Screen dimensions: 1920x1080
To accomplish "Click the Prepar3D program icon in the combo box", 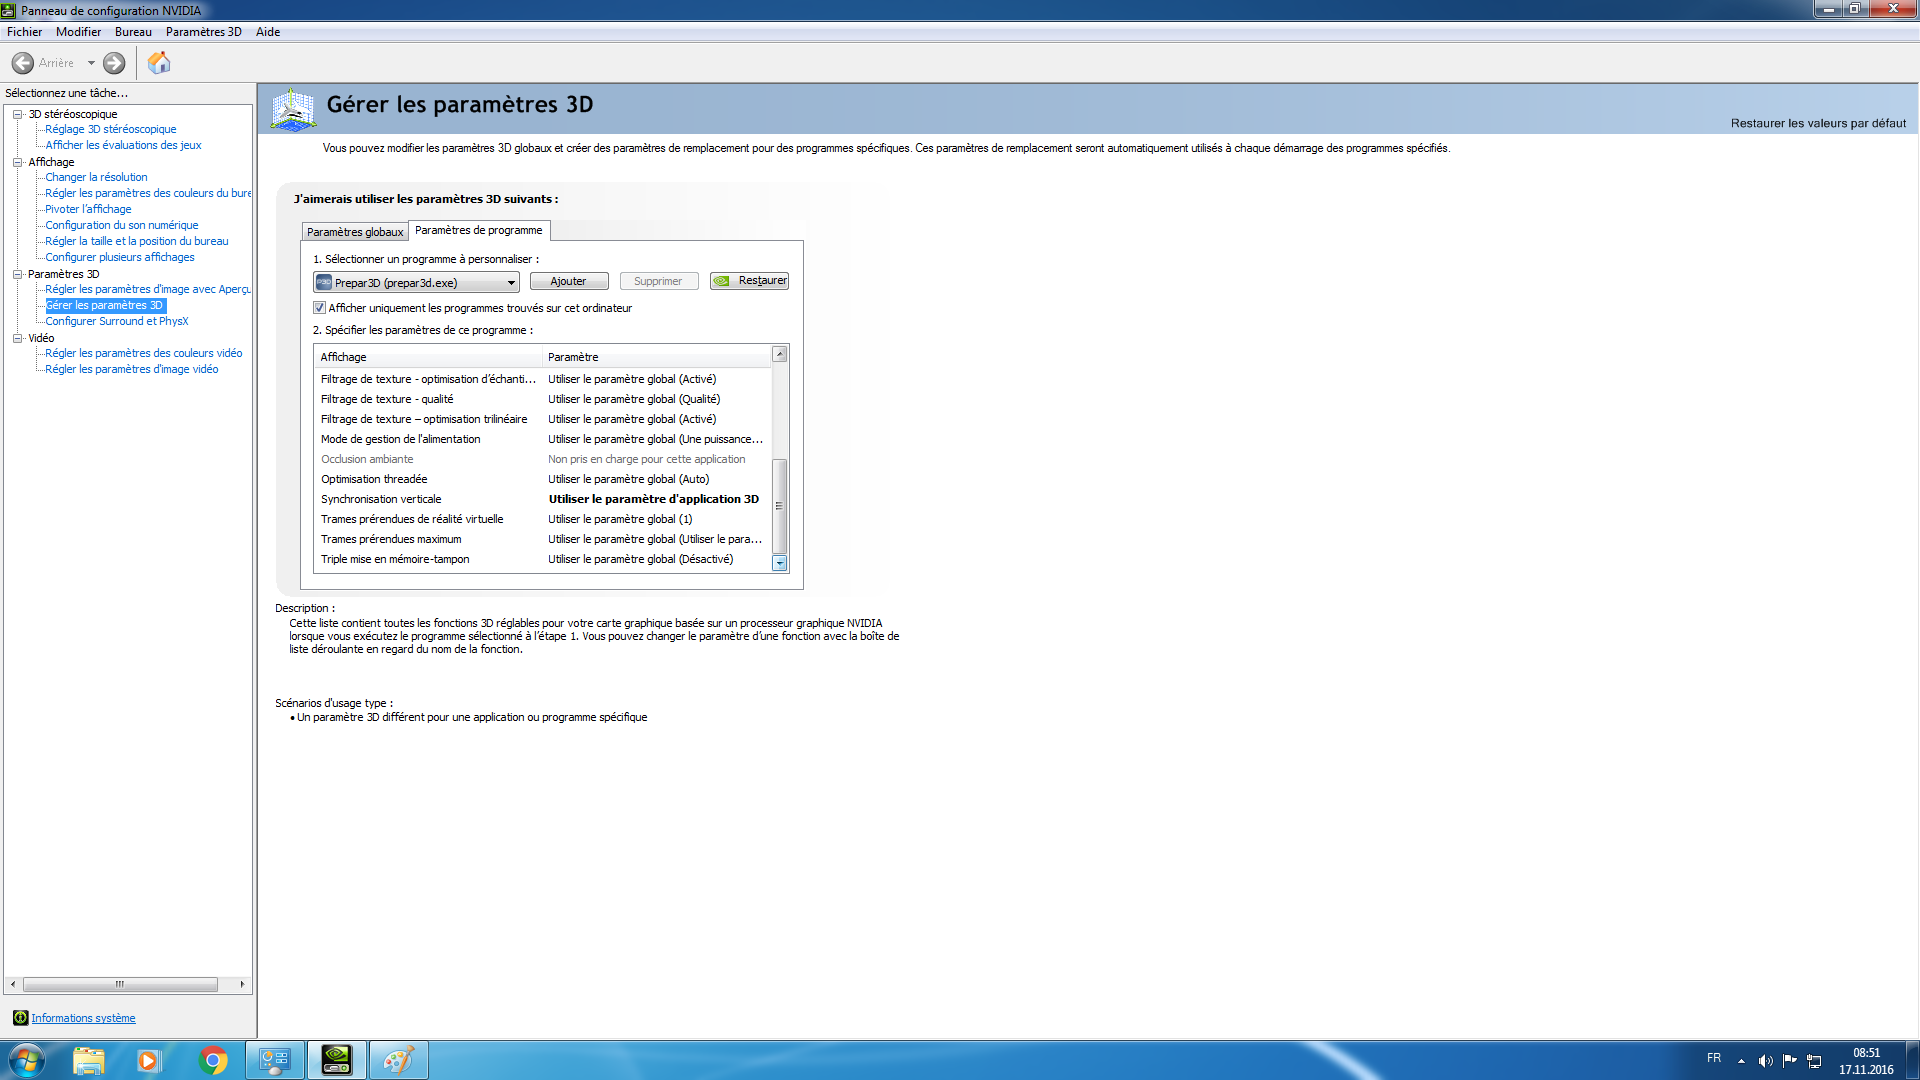I will click(324, 283).
